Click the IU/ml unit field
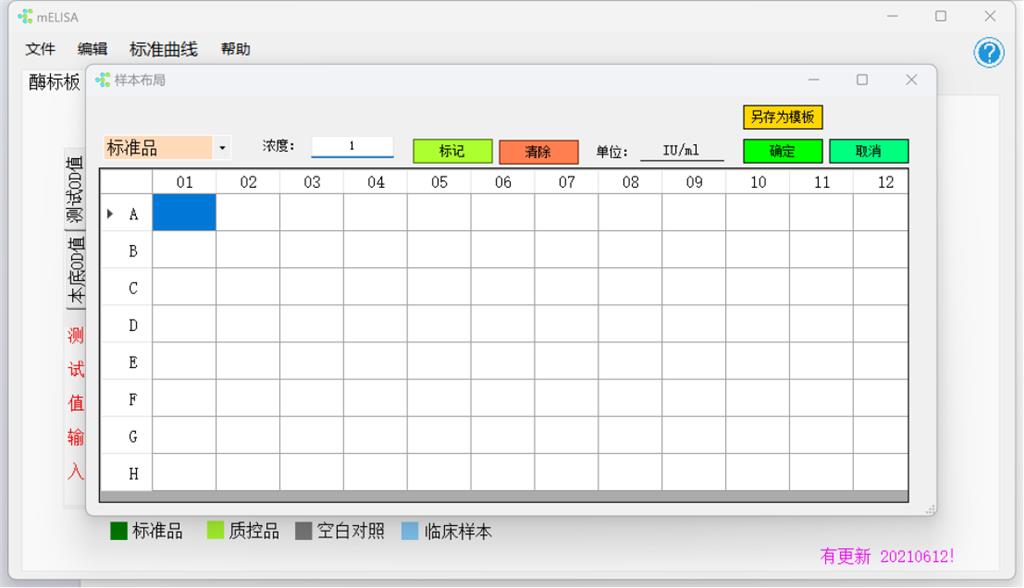Image resolution: width=1024 pixels, height=588 pixels. coord(681,151)
